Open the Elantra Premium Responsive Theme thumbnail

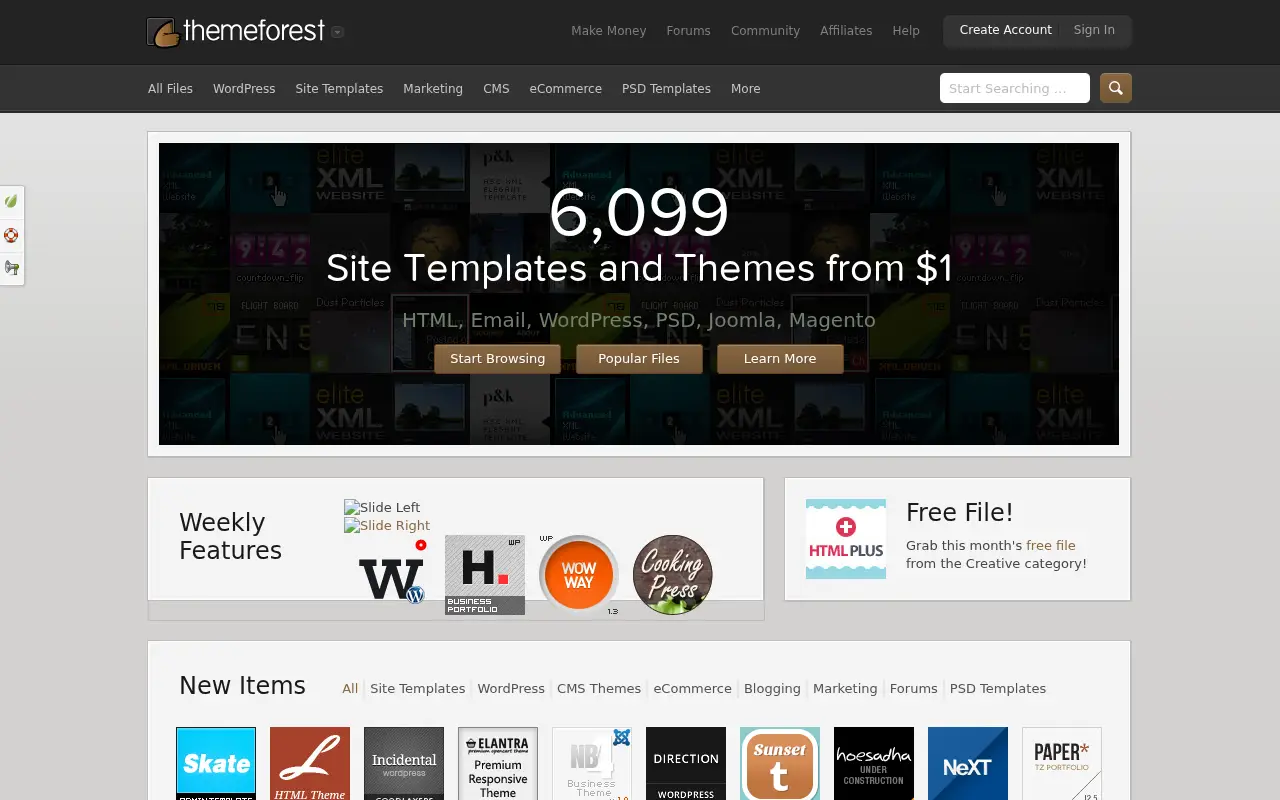(x=498, y=763)
